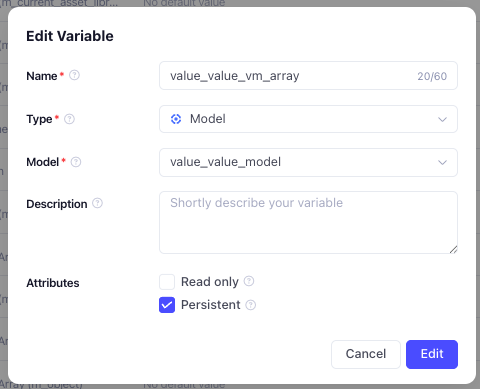Select the Model type icon in Type field
The image size is (480, 389).
176,119
